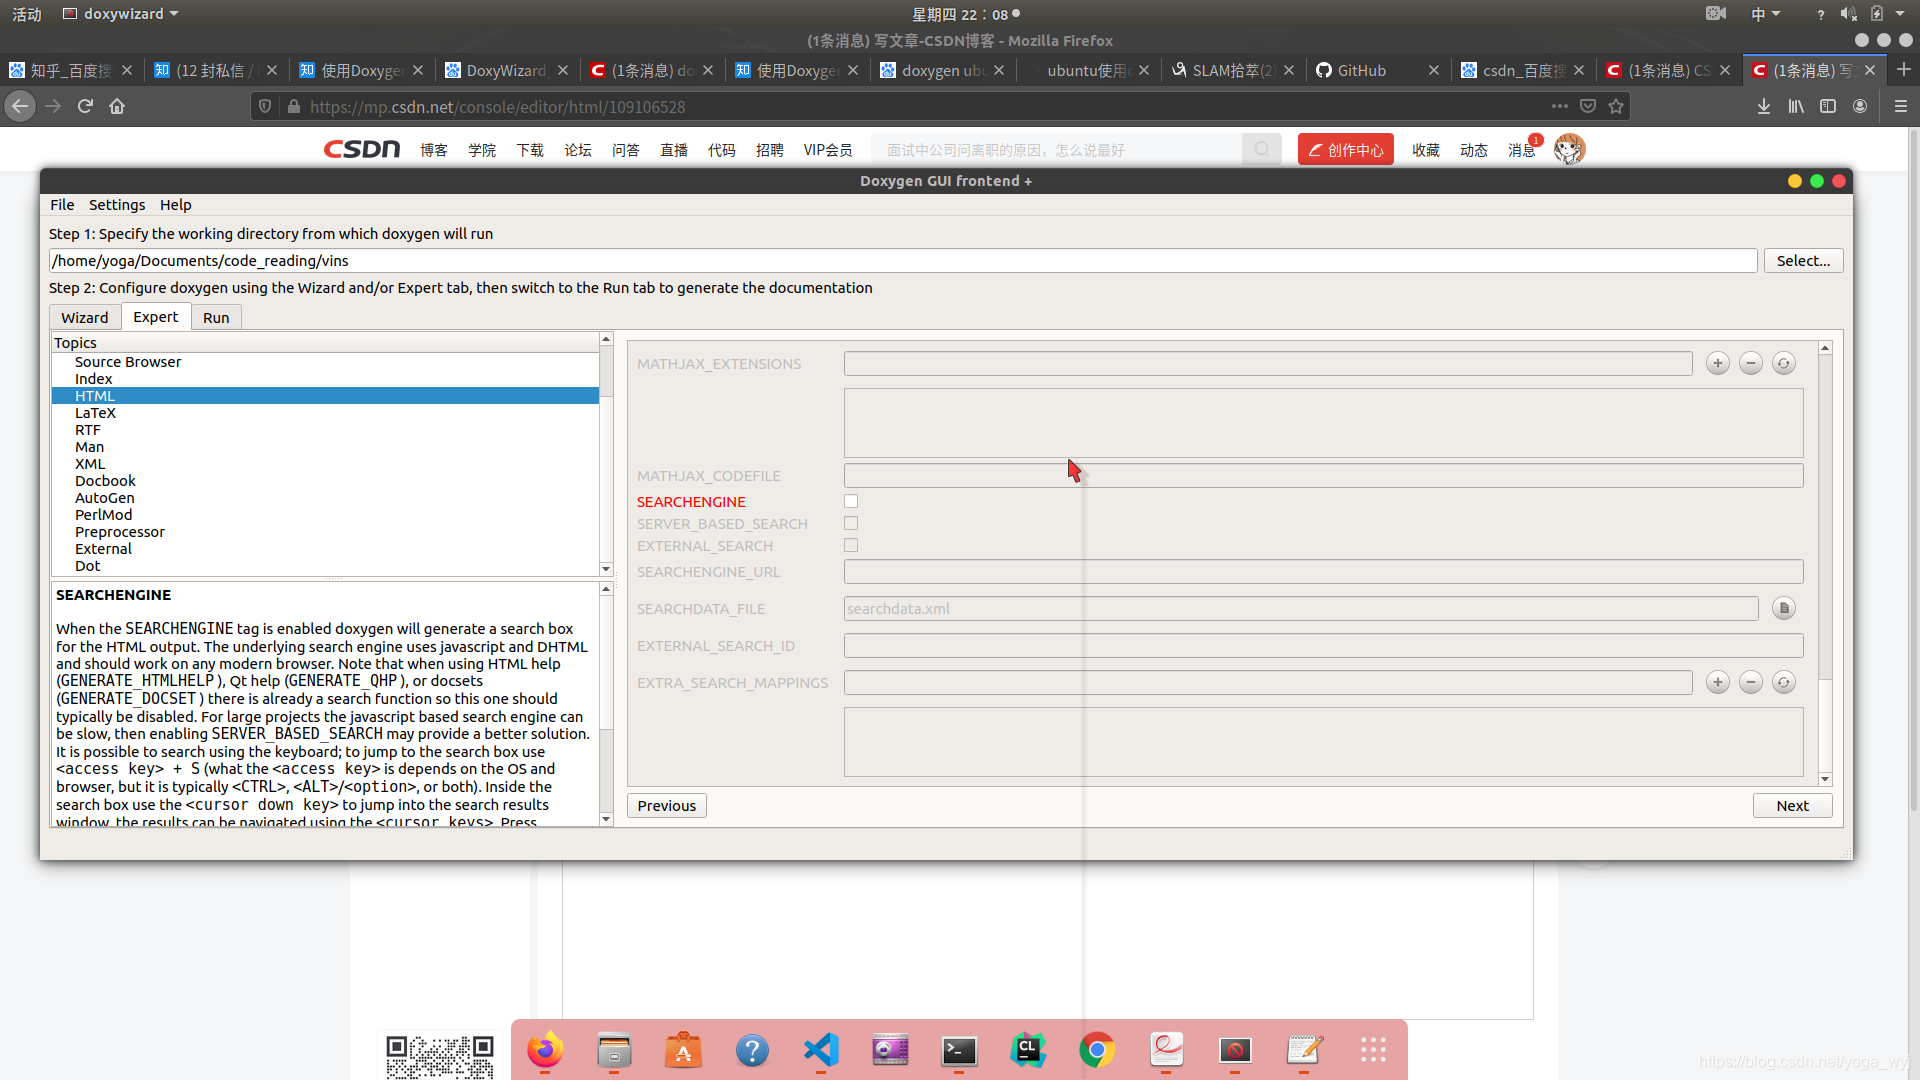
Task: Toggle EXTERNAL_SEARCH checkbox
Action: [851, 545]
